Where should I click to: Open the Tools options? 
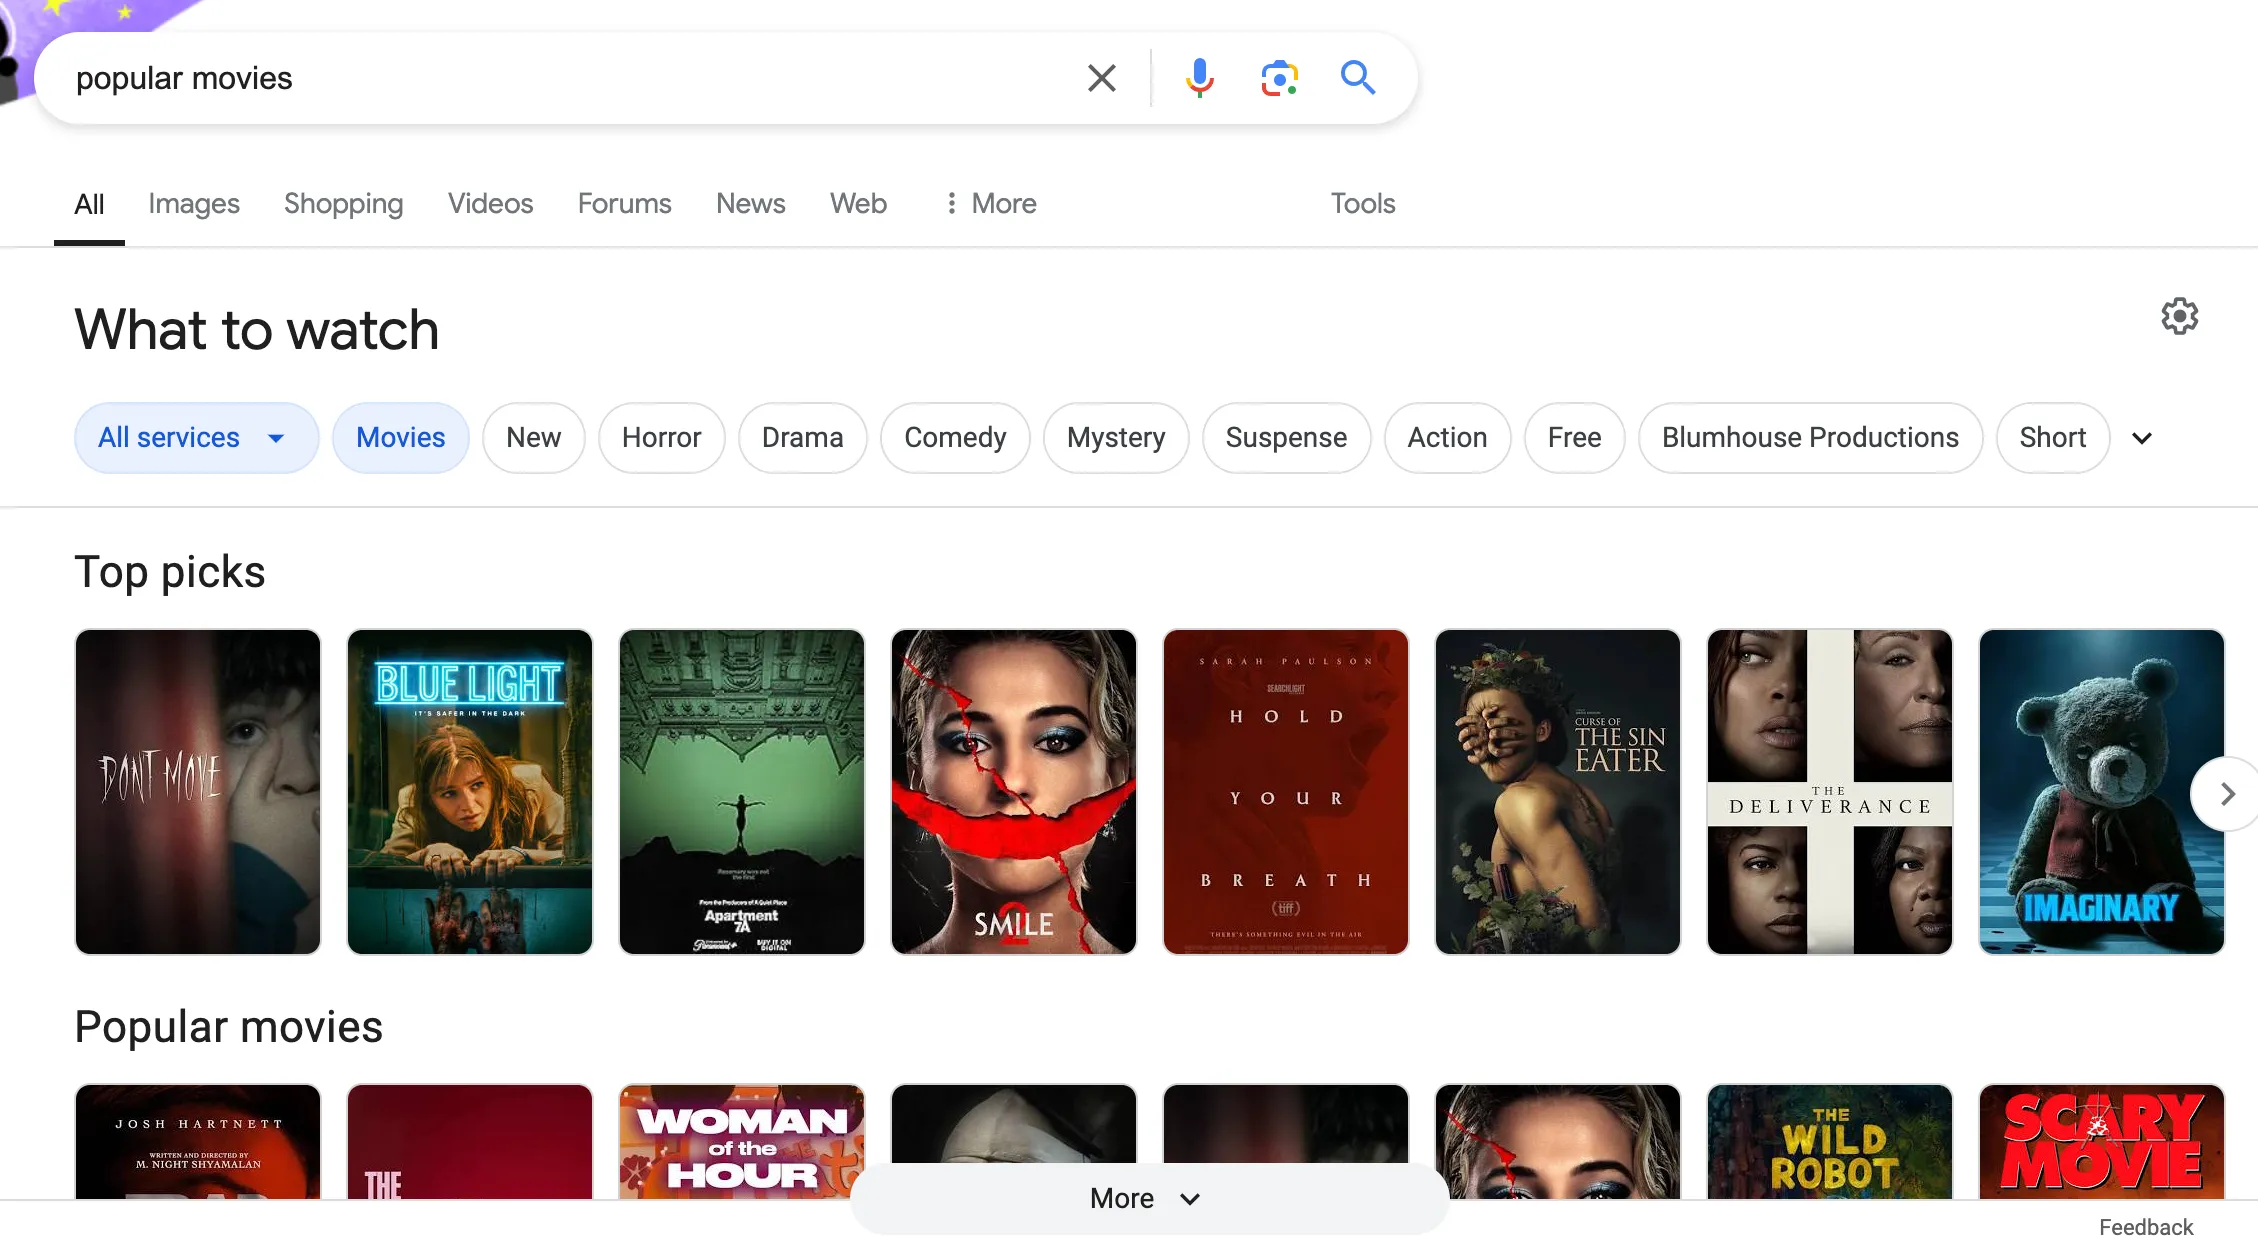click(x=1363, y=204)
